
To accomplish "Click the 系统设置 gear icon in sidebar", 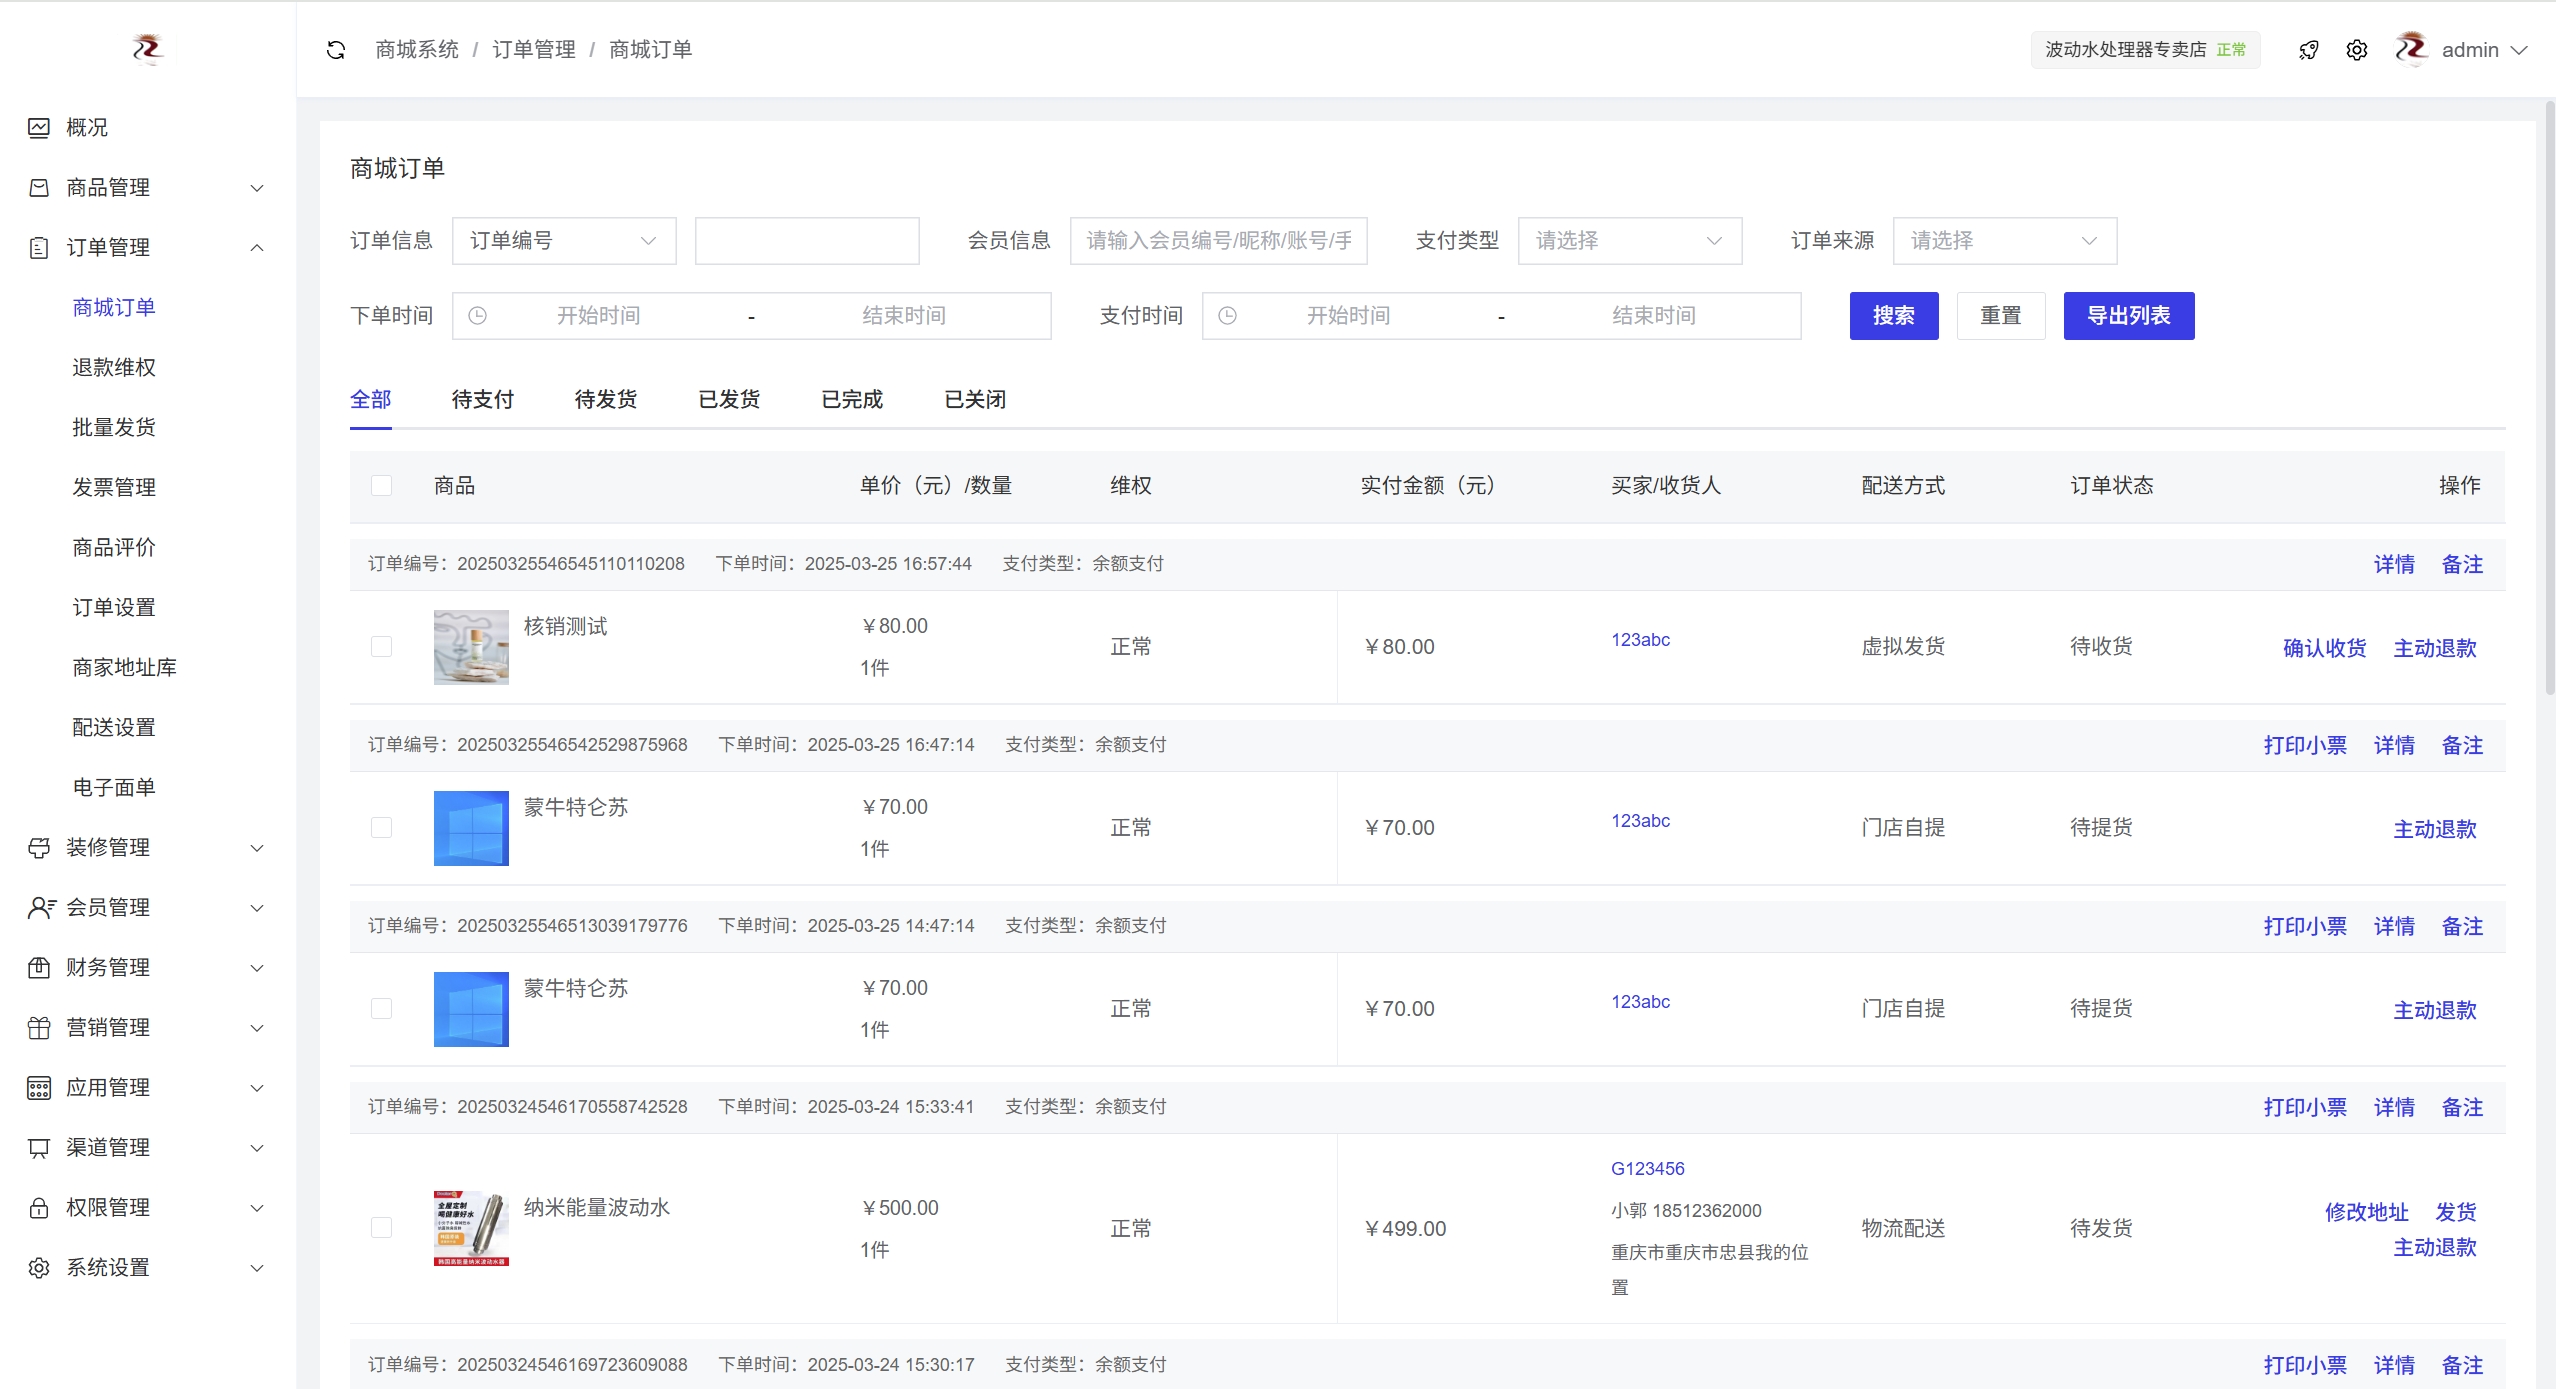I will pos(39,1267).
